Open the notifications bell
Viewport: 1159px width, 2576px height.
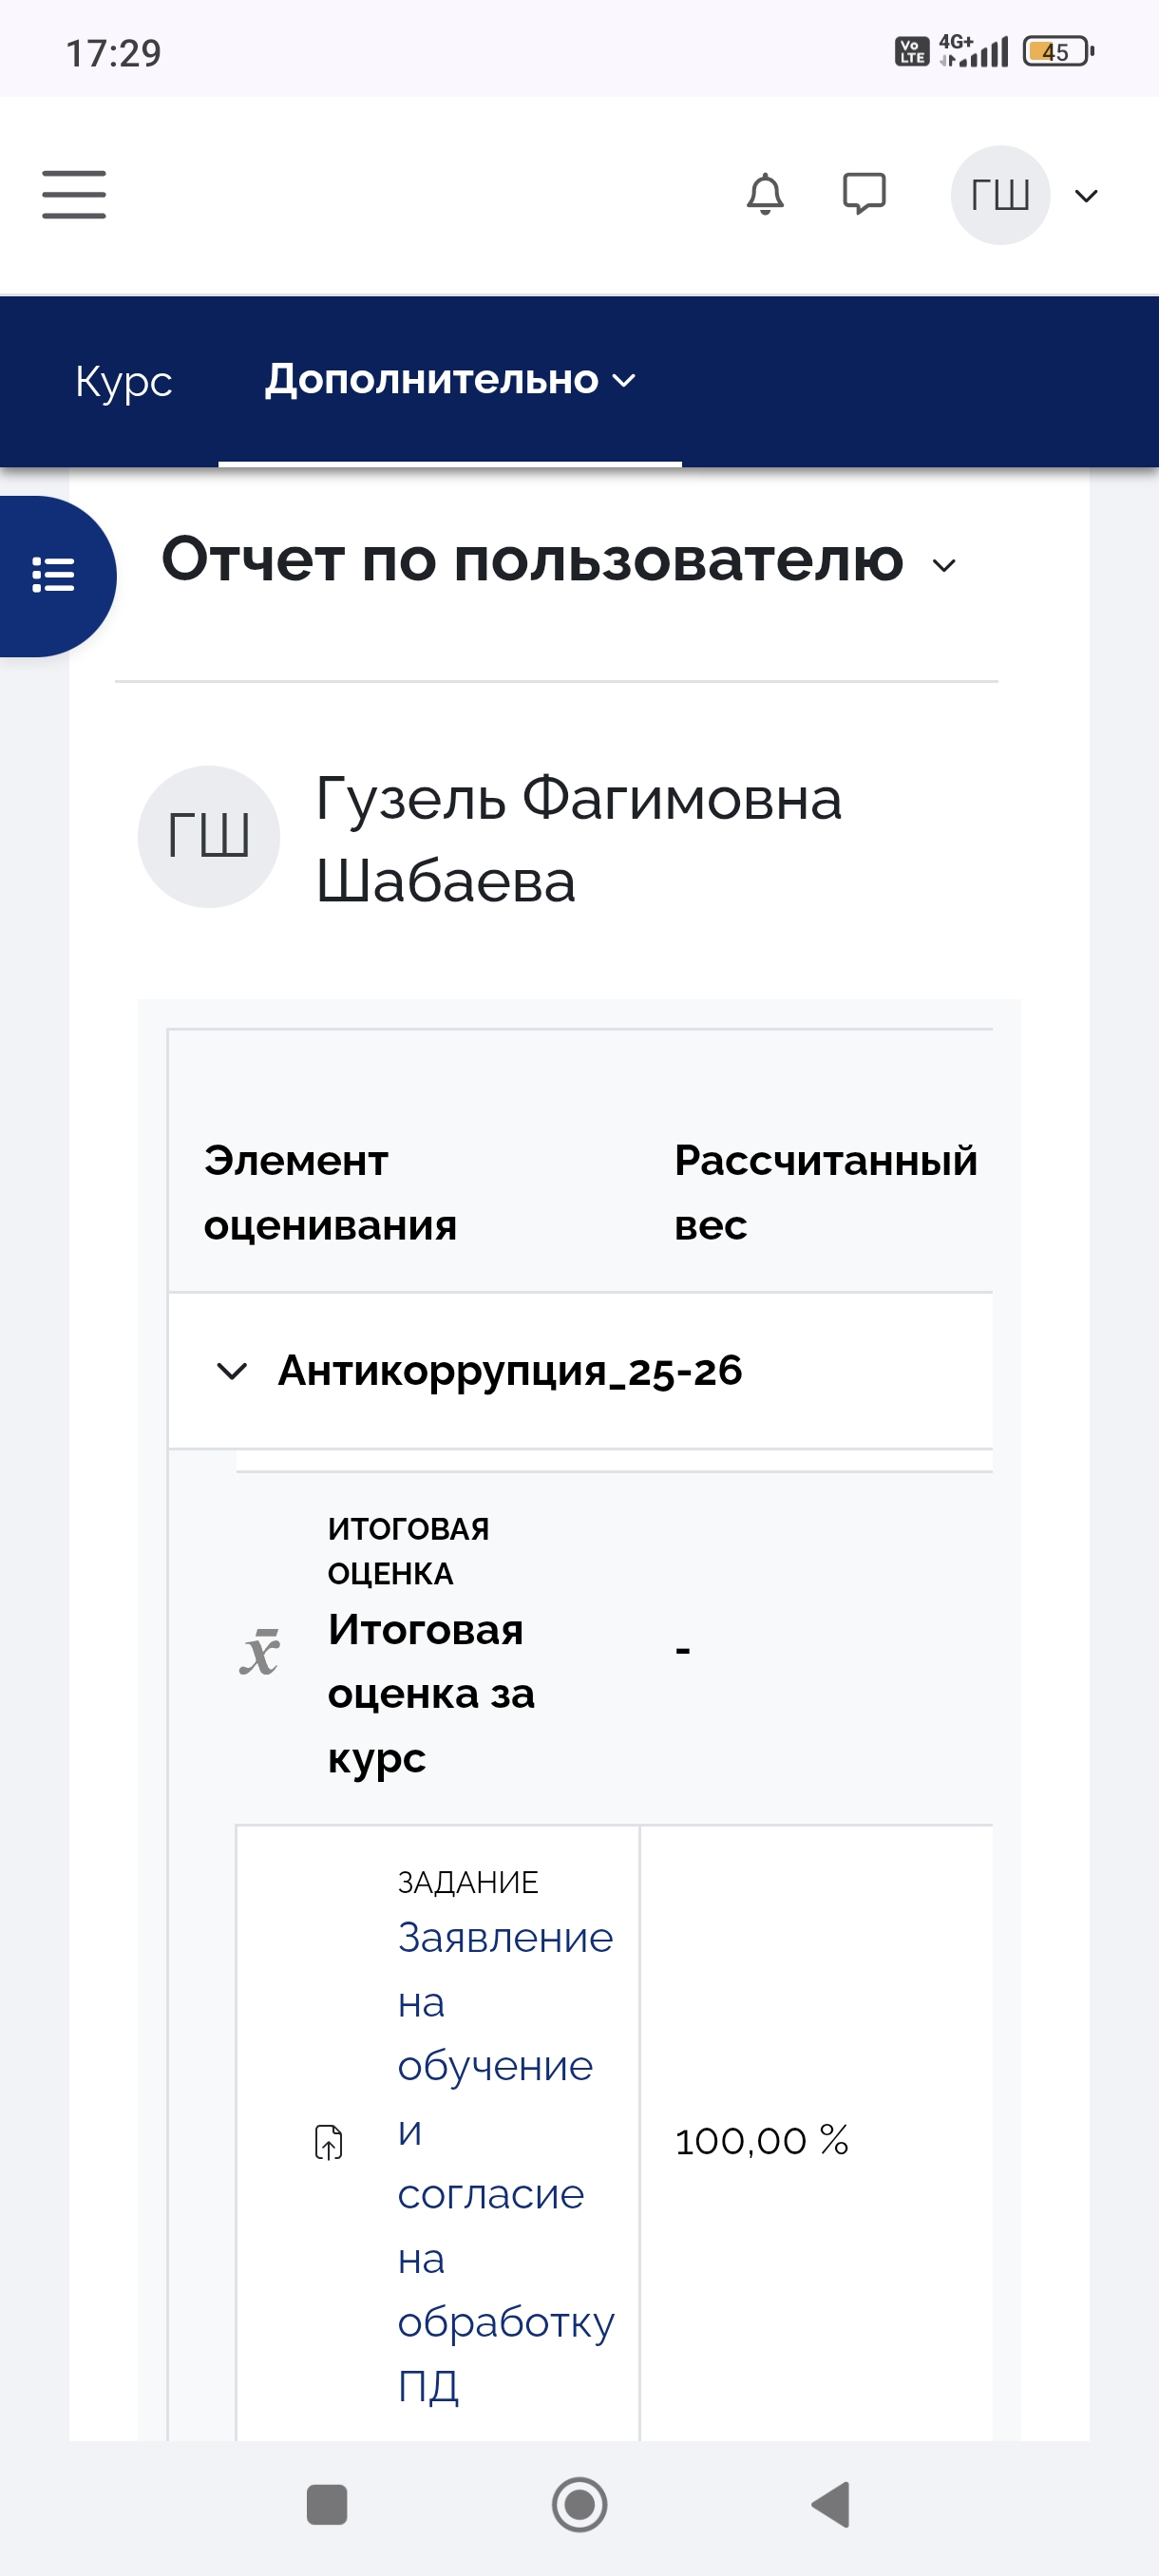[x=765, y=194]
